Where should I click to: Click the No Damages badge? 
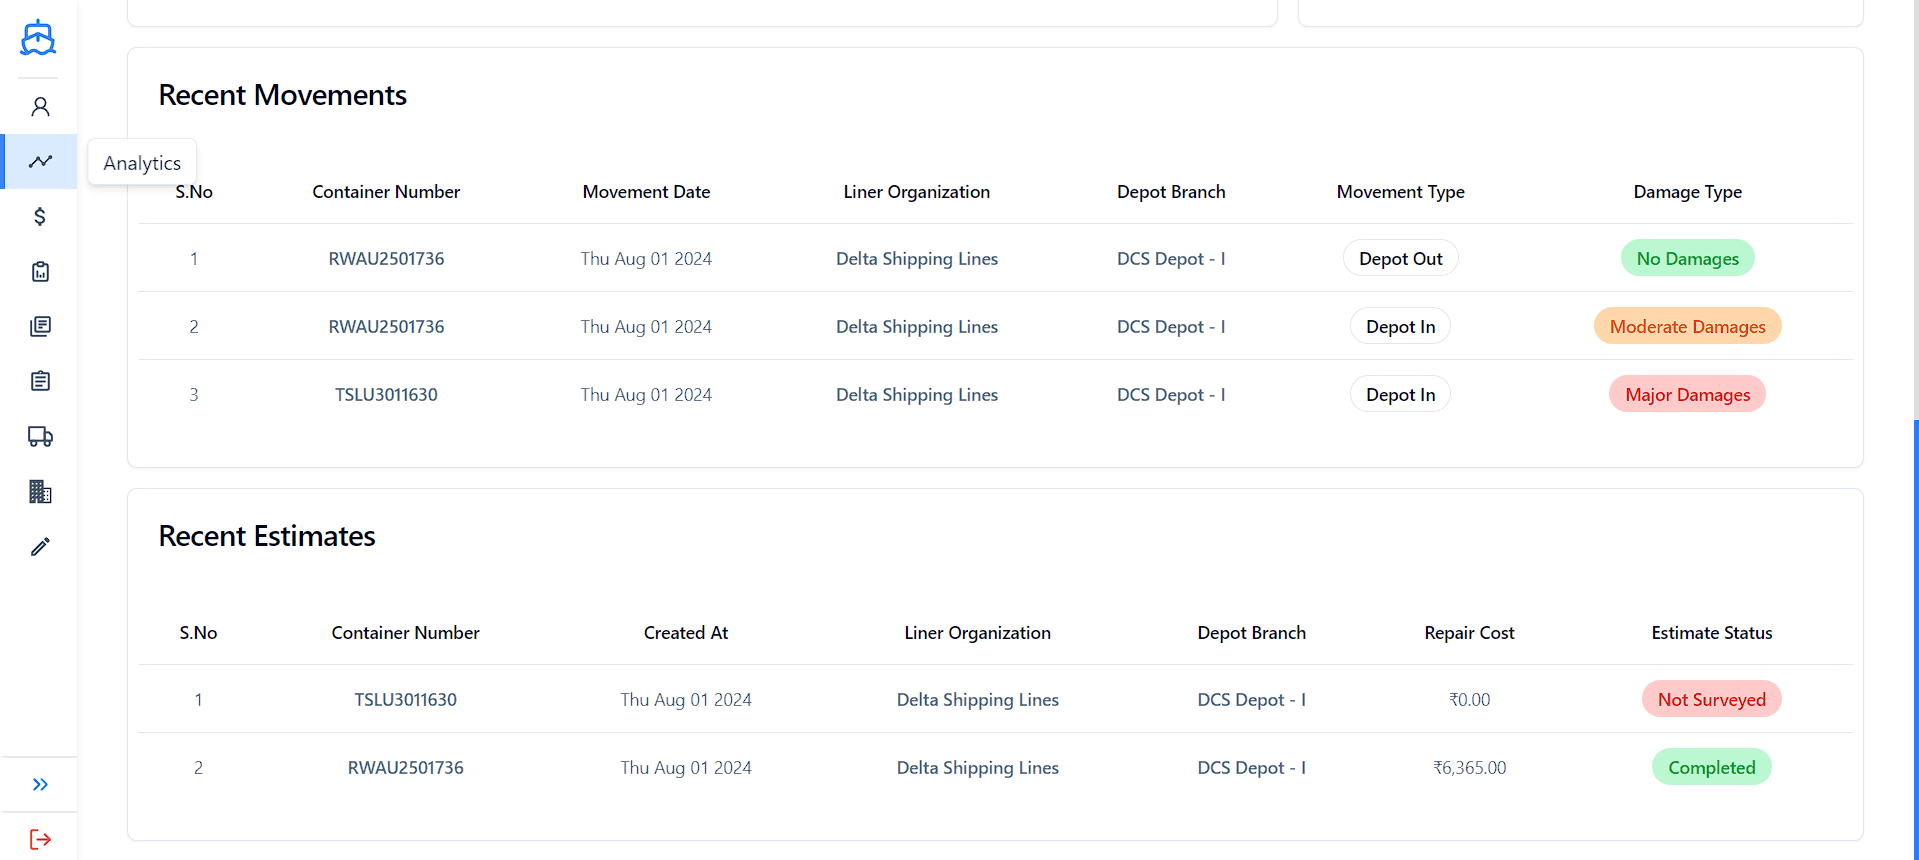pyautogui.click(x=1687, y=258)
